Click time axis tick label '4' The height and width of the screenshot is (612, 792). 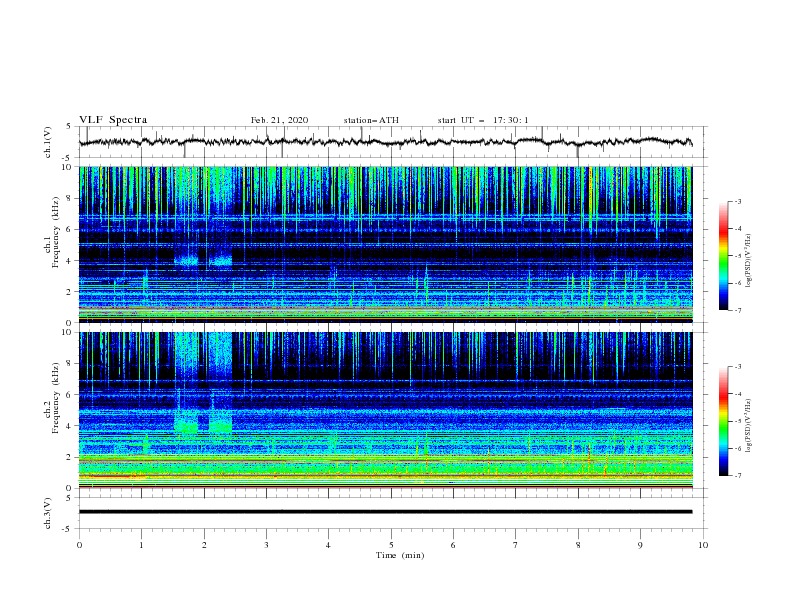[x=329, y=545]
